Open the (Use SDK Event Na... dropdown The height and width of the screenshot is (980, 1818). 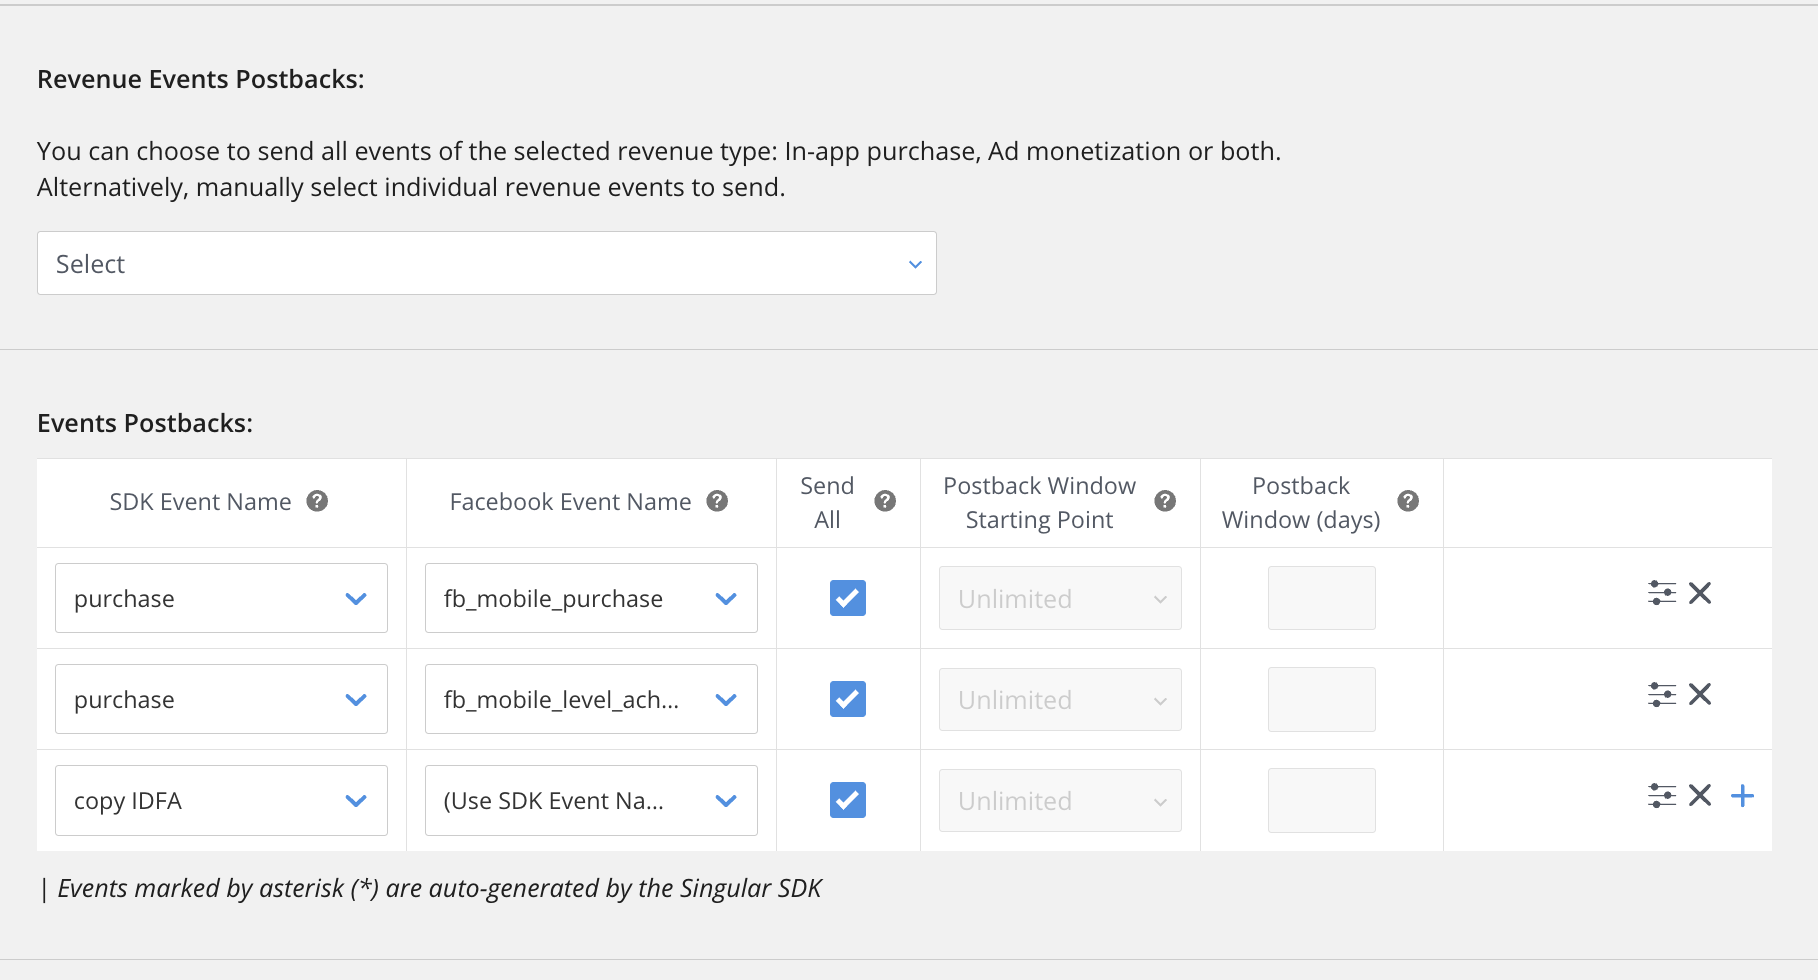point(590,800)
